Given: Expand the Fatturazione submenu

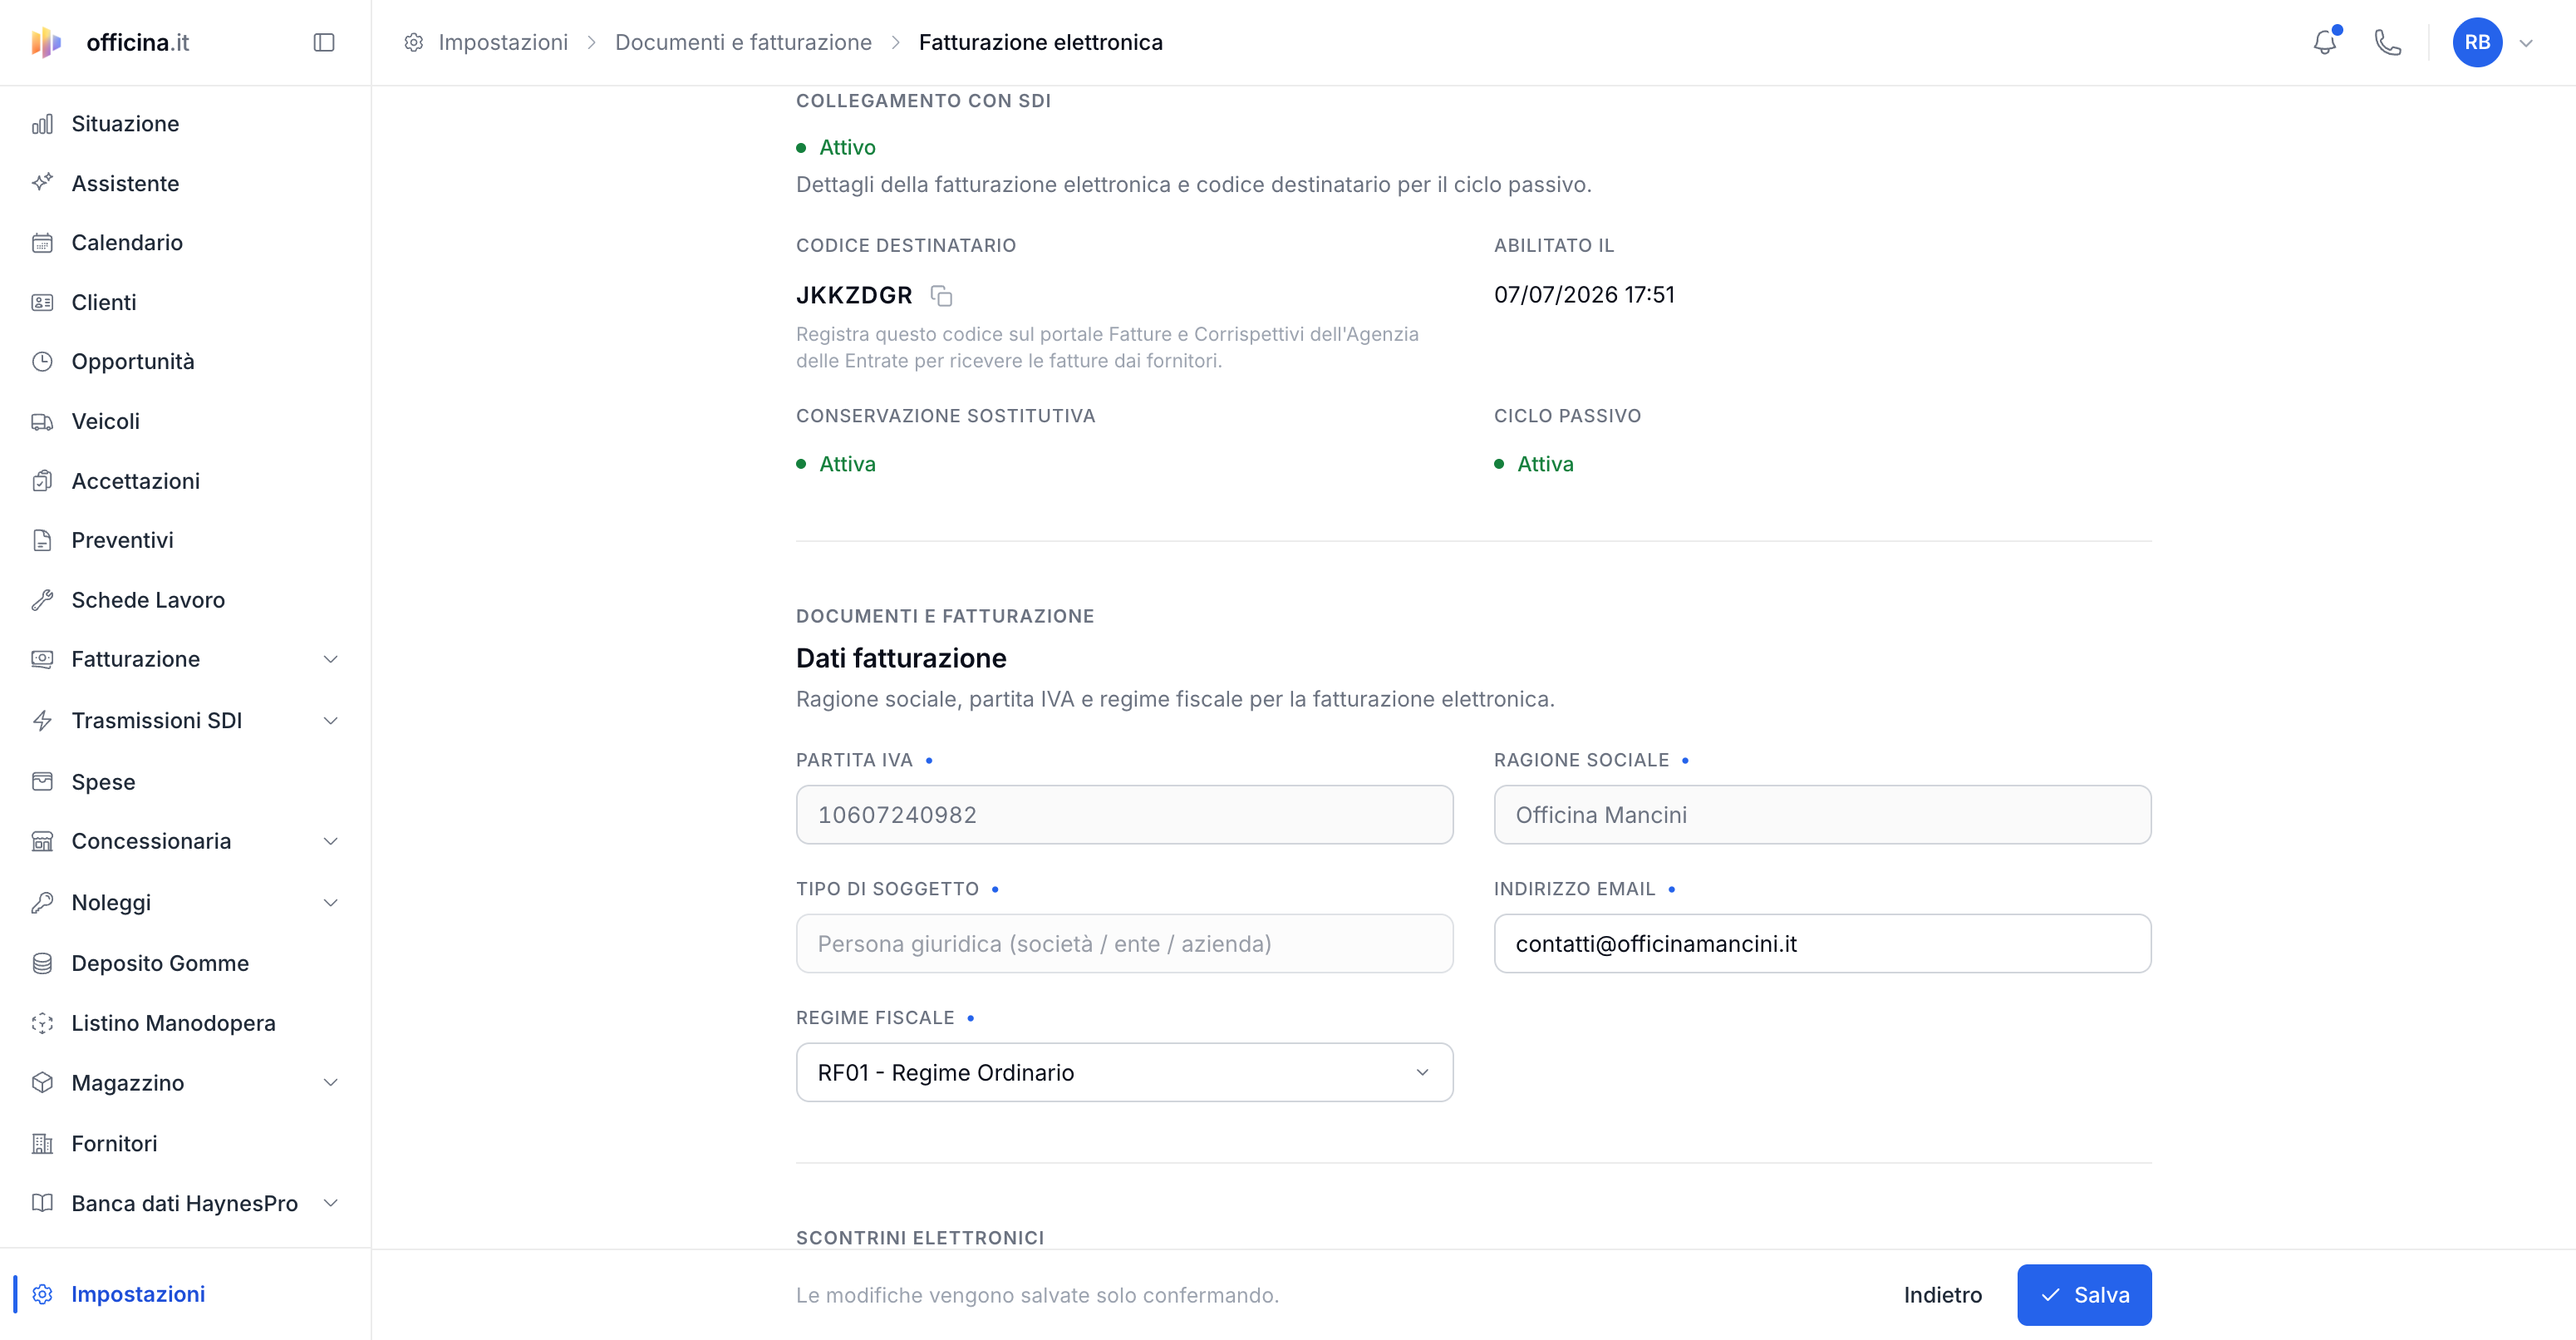Looking at the screenshot, I should 331,659.
